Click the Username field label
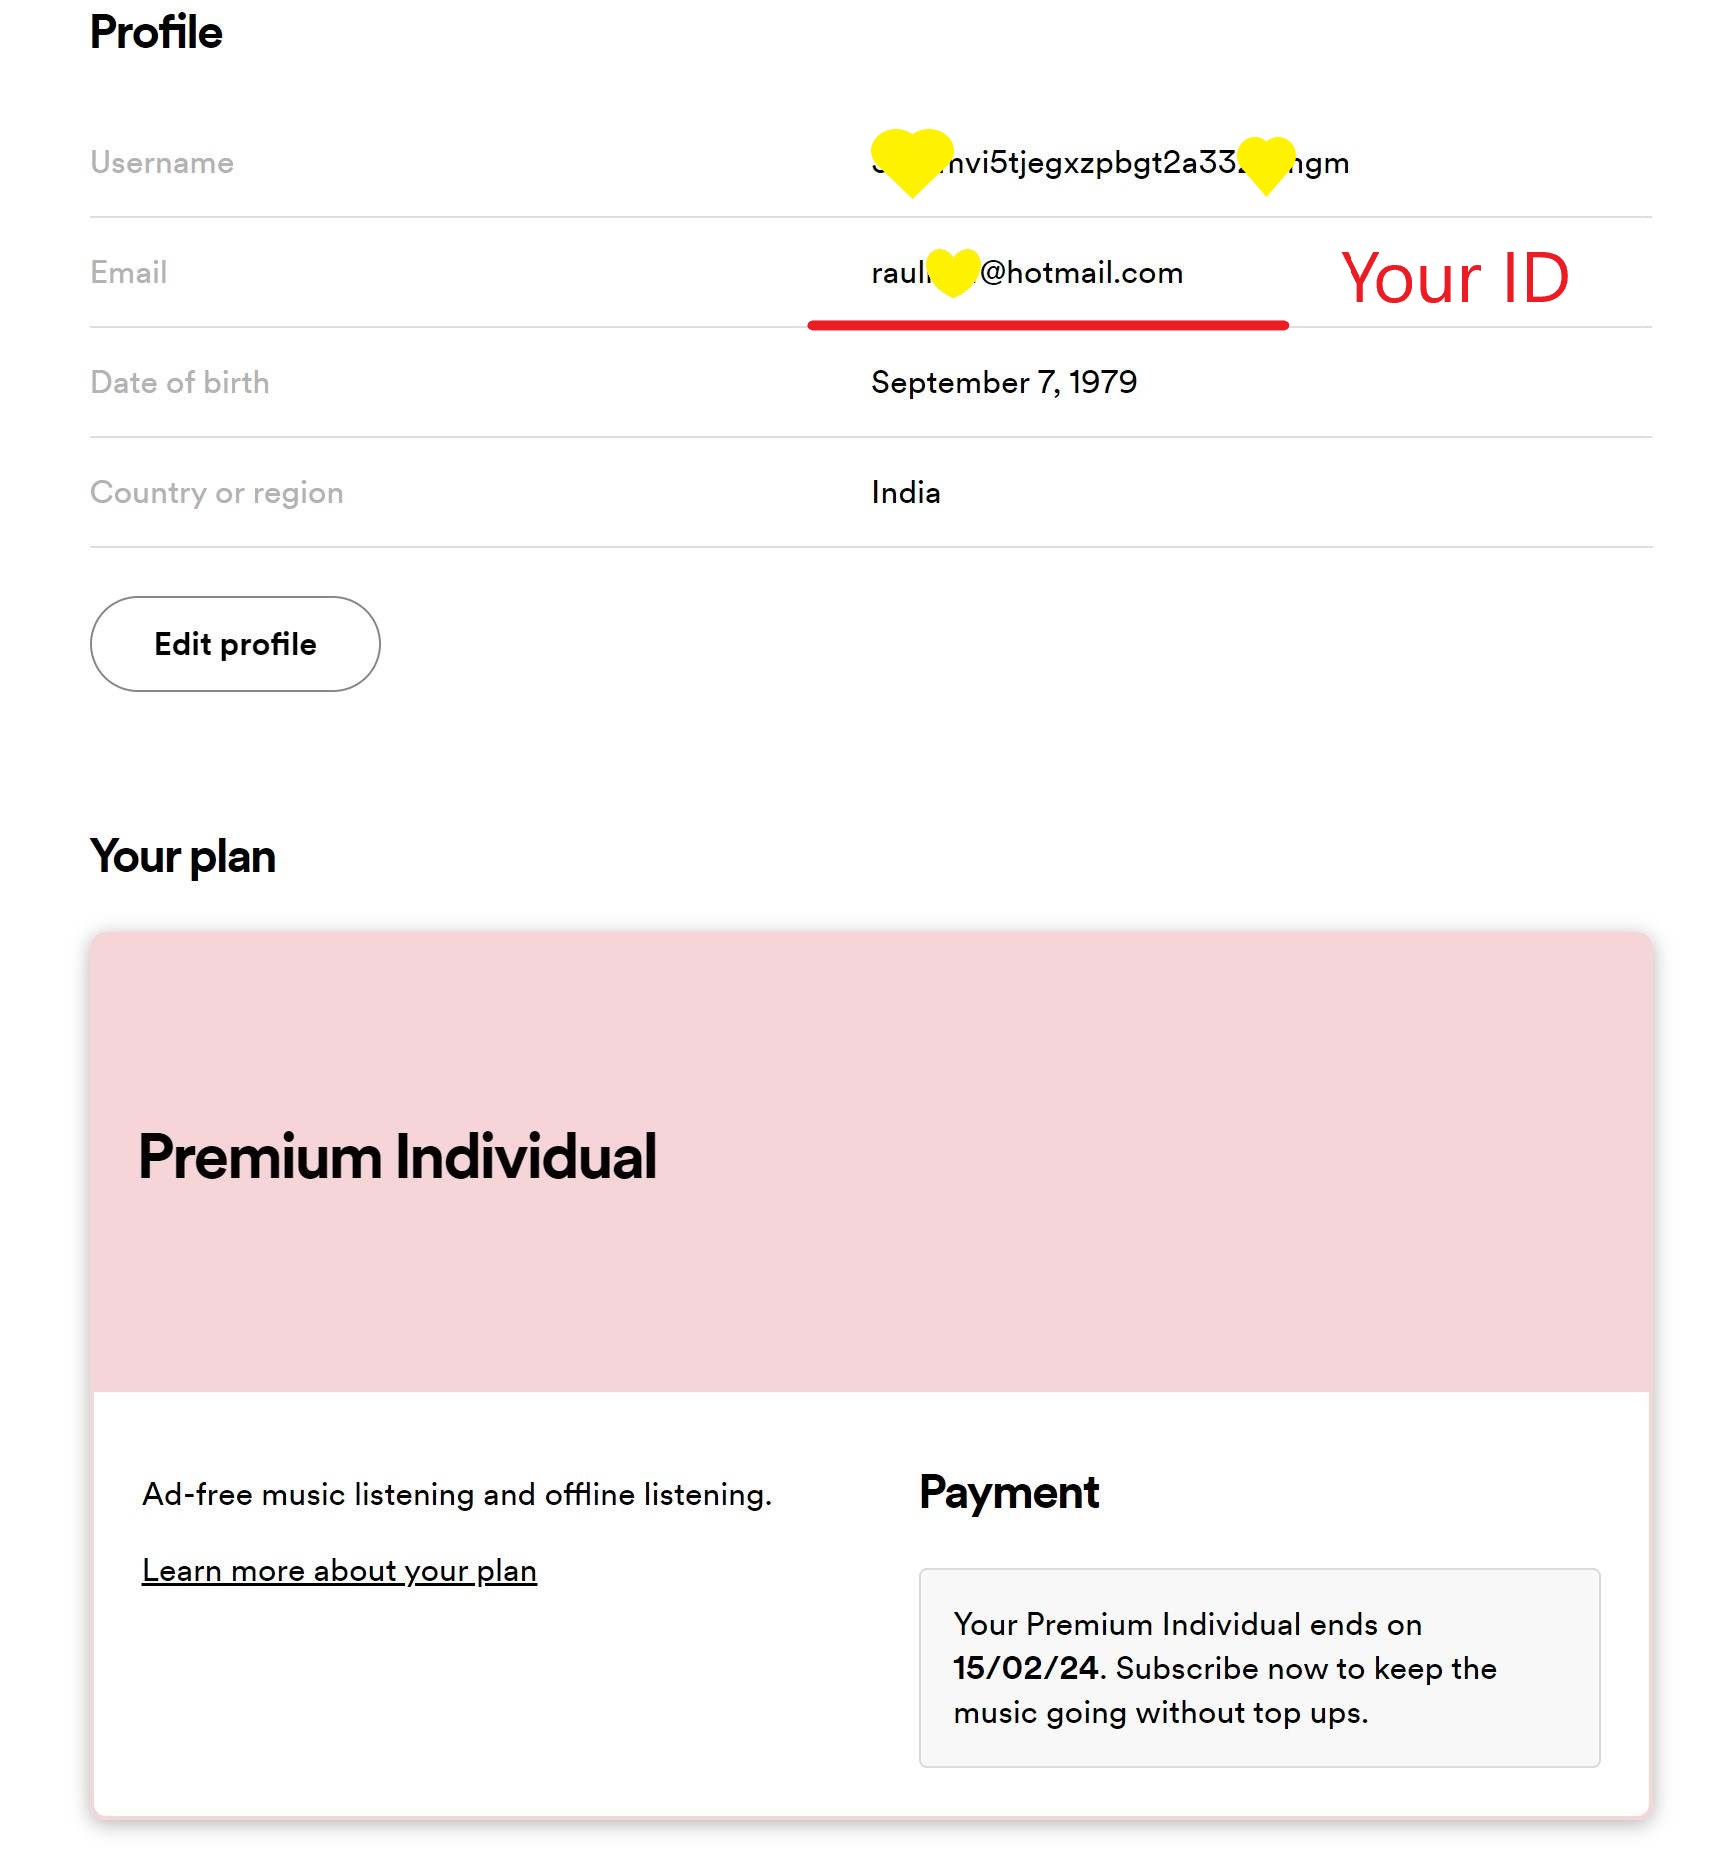The image size is (1728, 1851). [x=162, y=163]
